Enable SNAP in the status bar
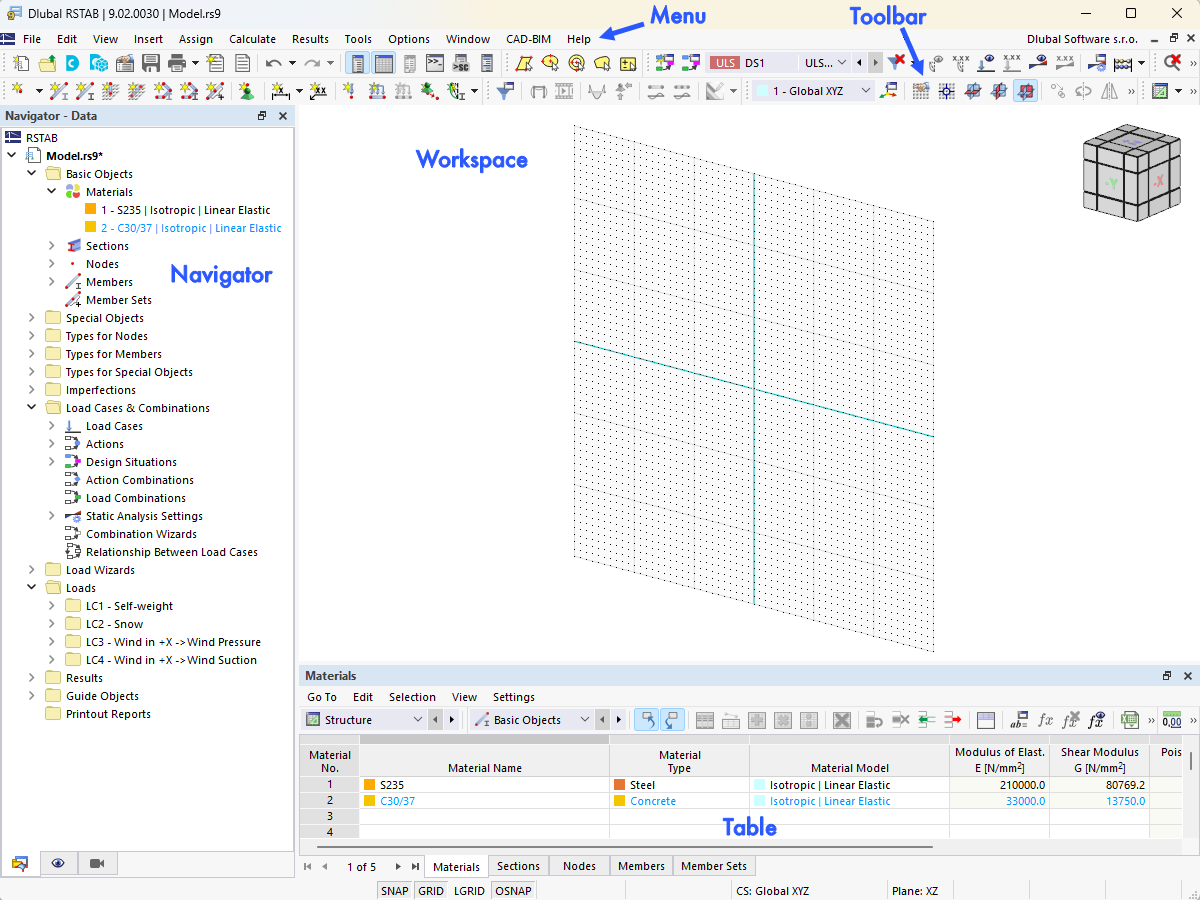 click(x=394, y=890)
